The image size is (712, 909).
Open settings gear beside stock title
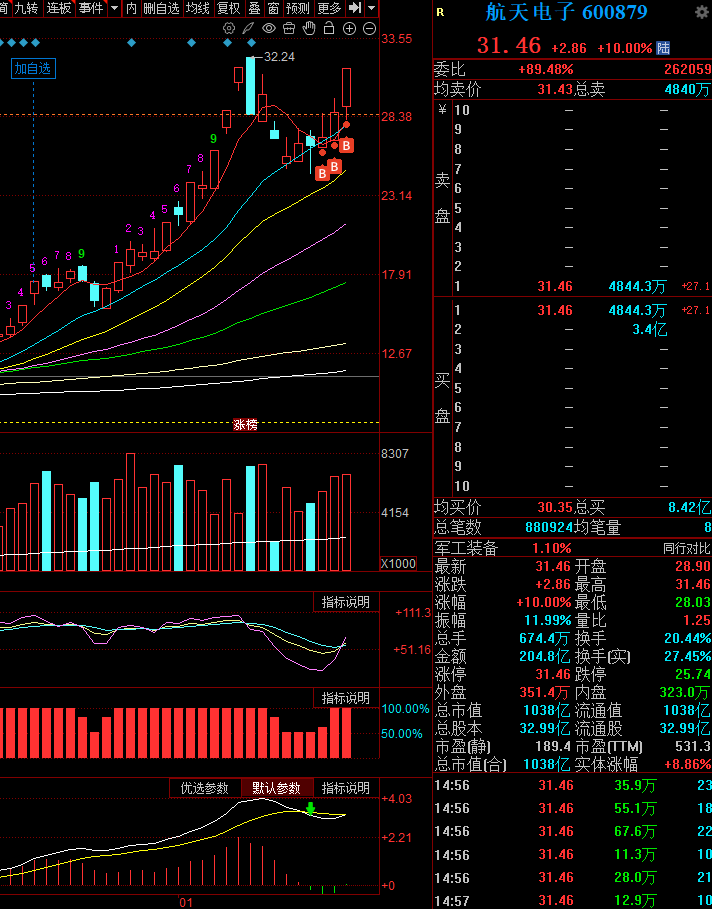pyautogui.click(x=702, y=13)
